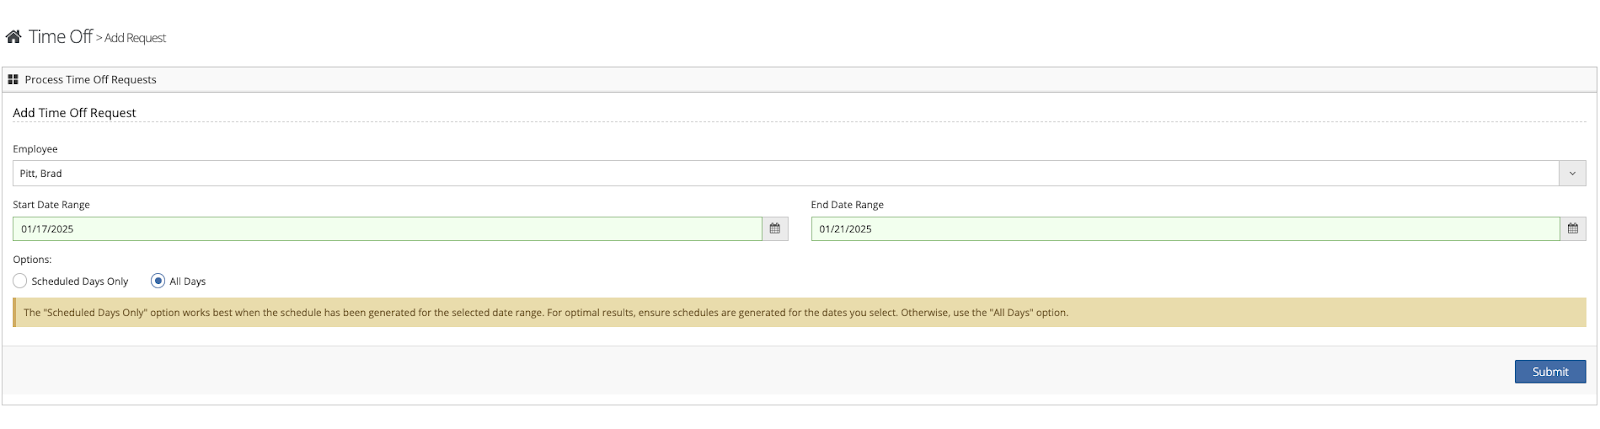The width and height of the screenshot is (1600, 429).
Task: Click into the End Date field 01/21/2025
Action: (1185, 229)
